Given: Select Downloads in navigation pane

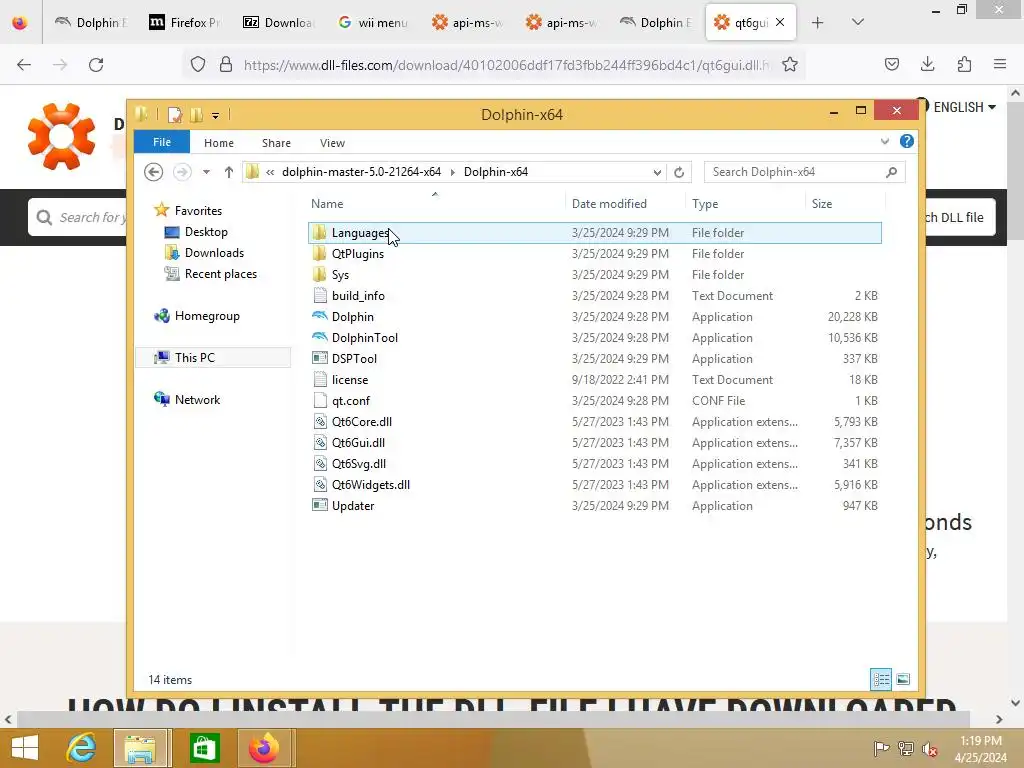Looking at the screenshot, I should (214, 253).
